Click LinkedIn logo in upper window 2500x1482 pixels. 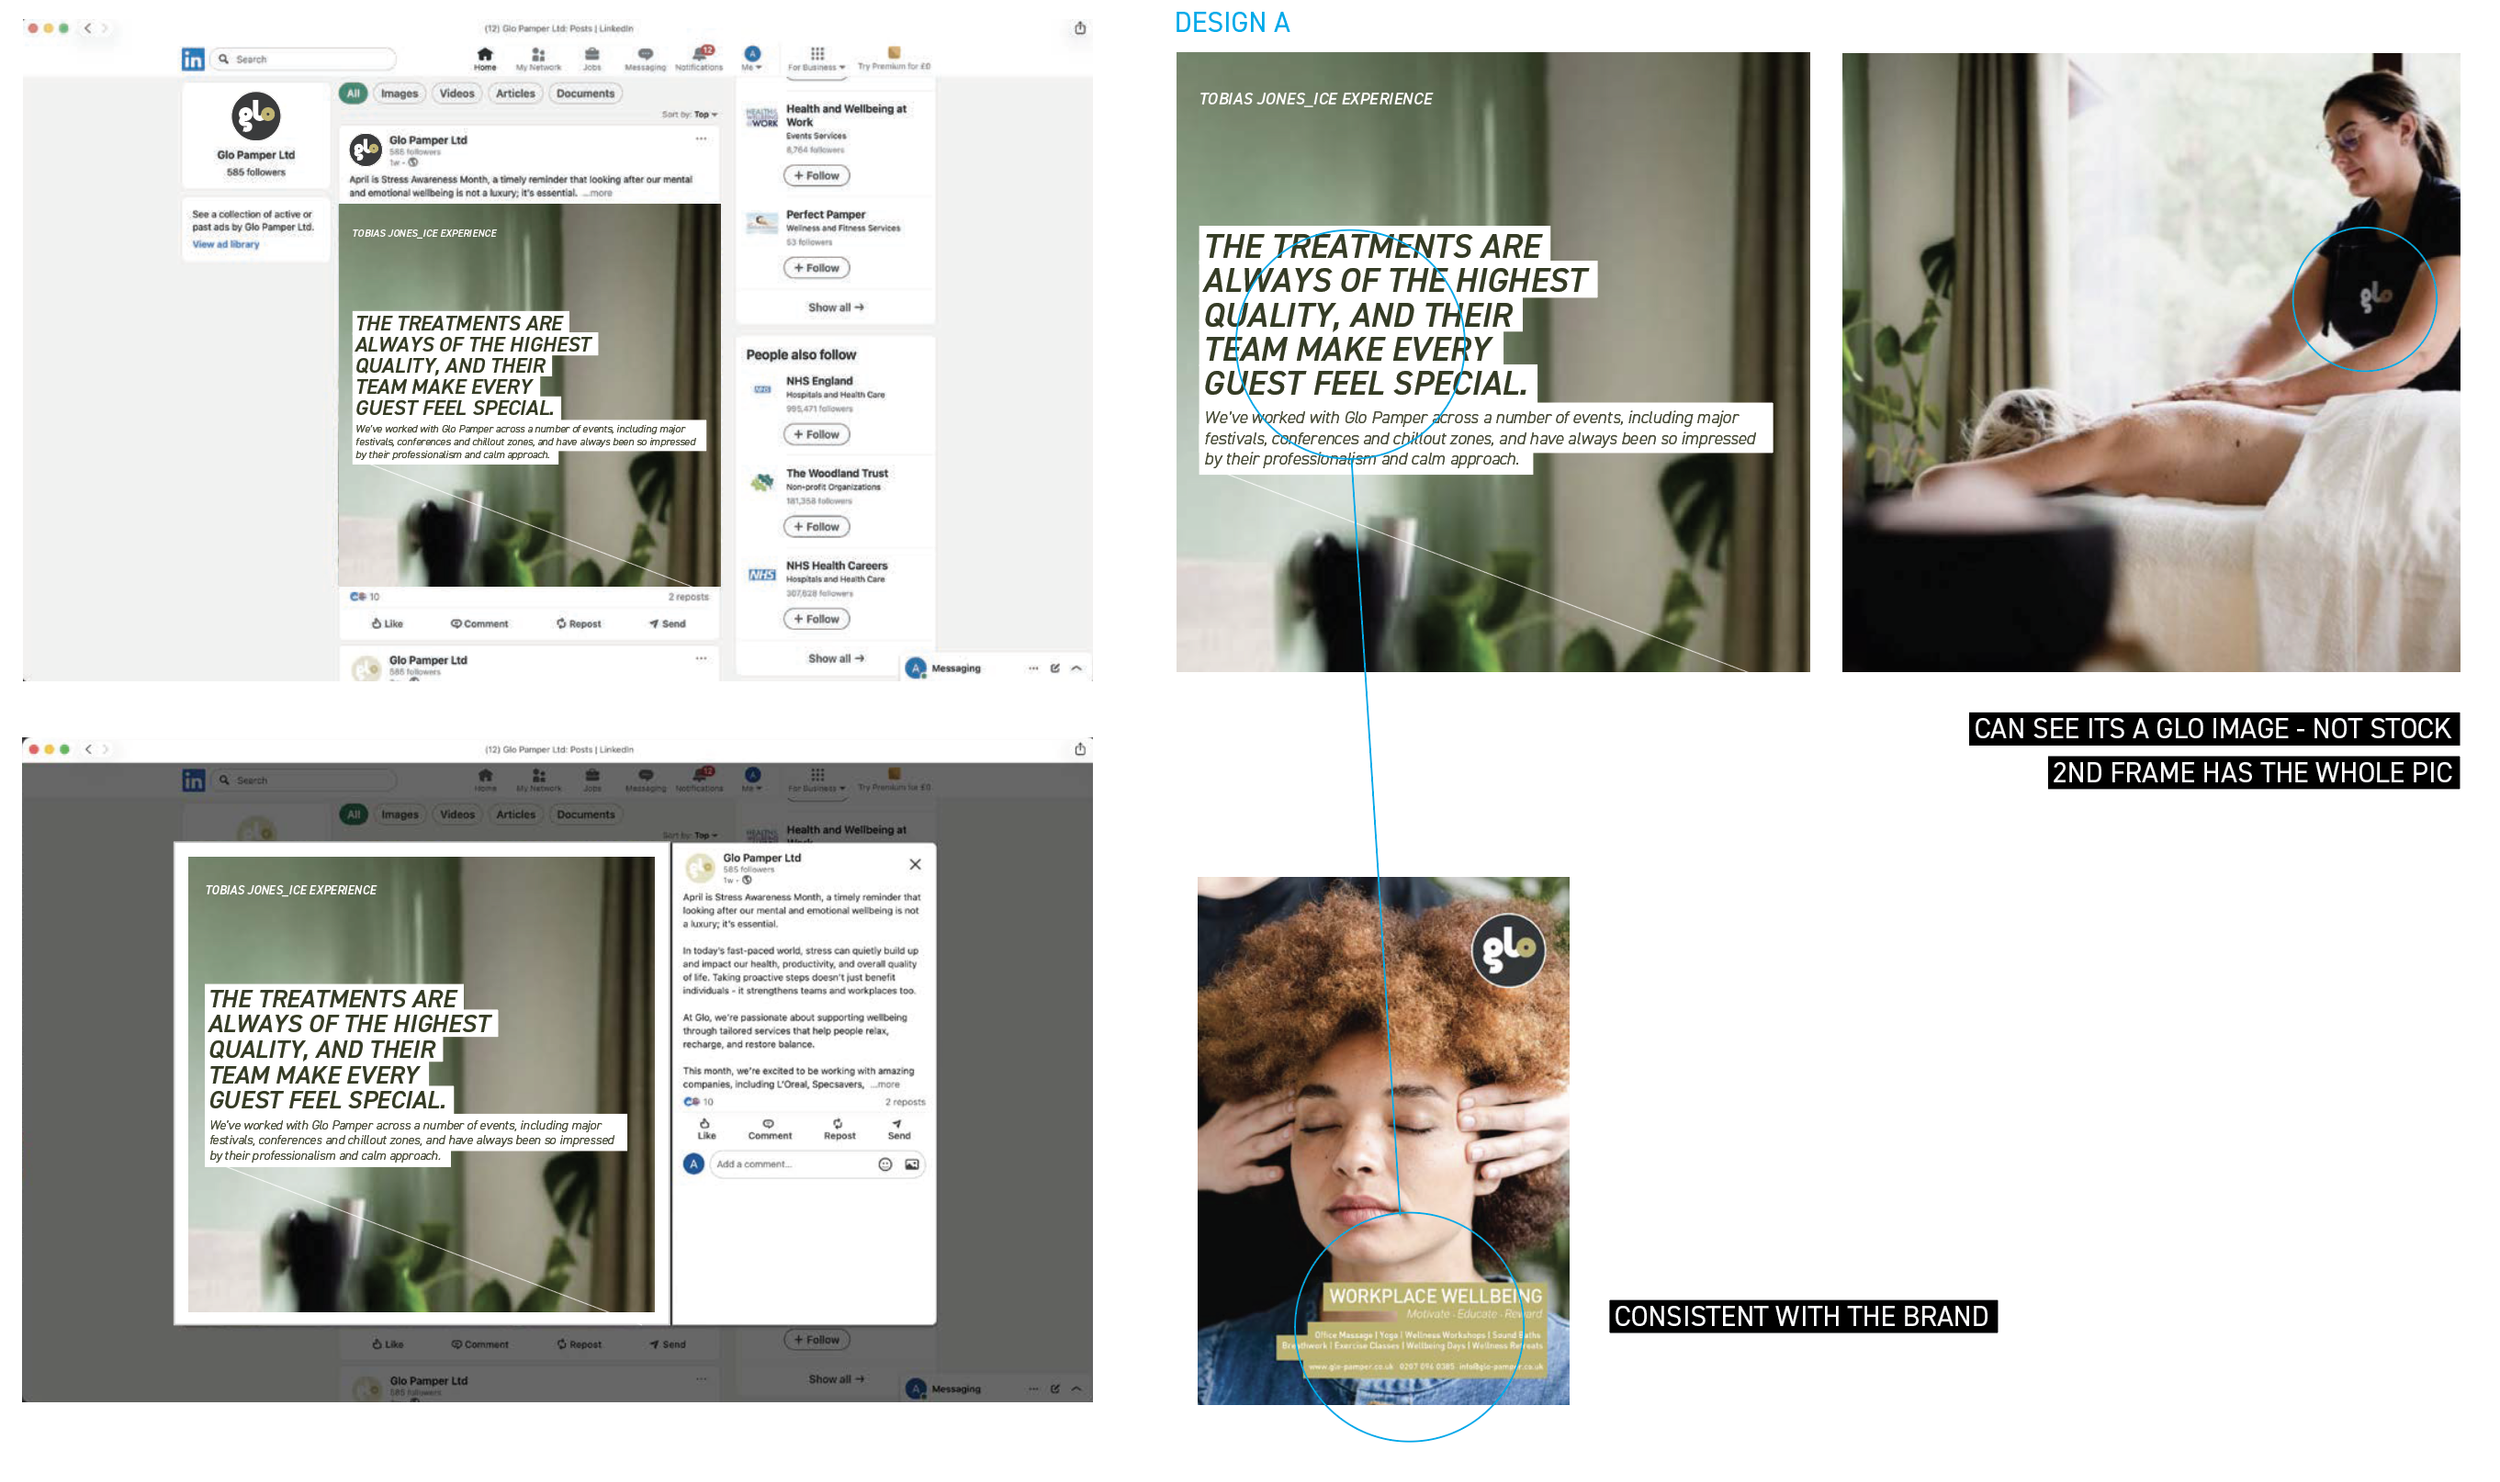pos(193,59)
